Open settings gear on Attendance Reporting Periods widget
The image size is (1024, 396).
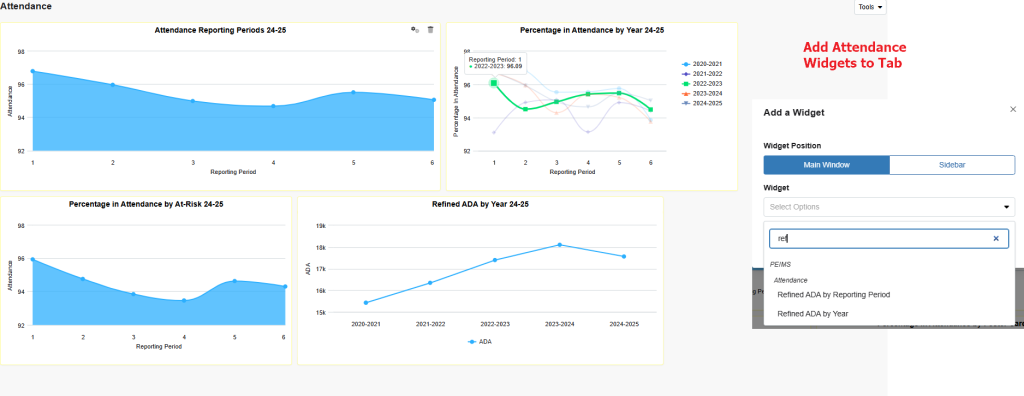414,29
